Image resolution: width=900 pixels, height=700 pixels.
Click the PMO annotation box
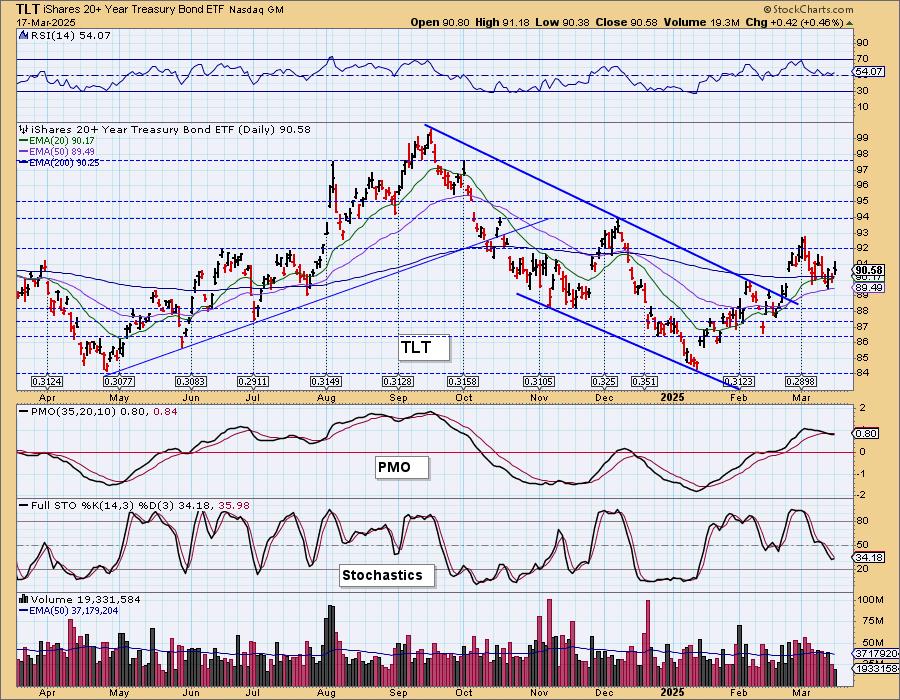click(402, 467)
